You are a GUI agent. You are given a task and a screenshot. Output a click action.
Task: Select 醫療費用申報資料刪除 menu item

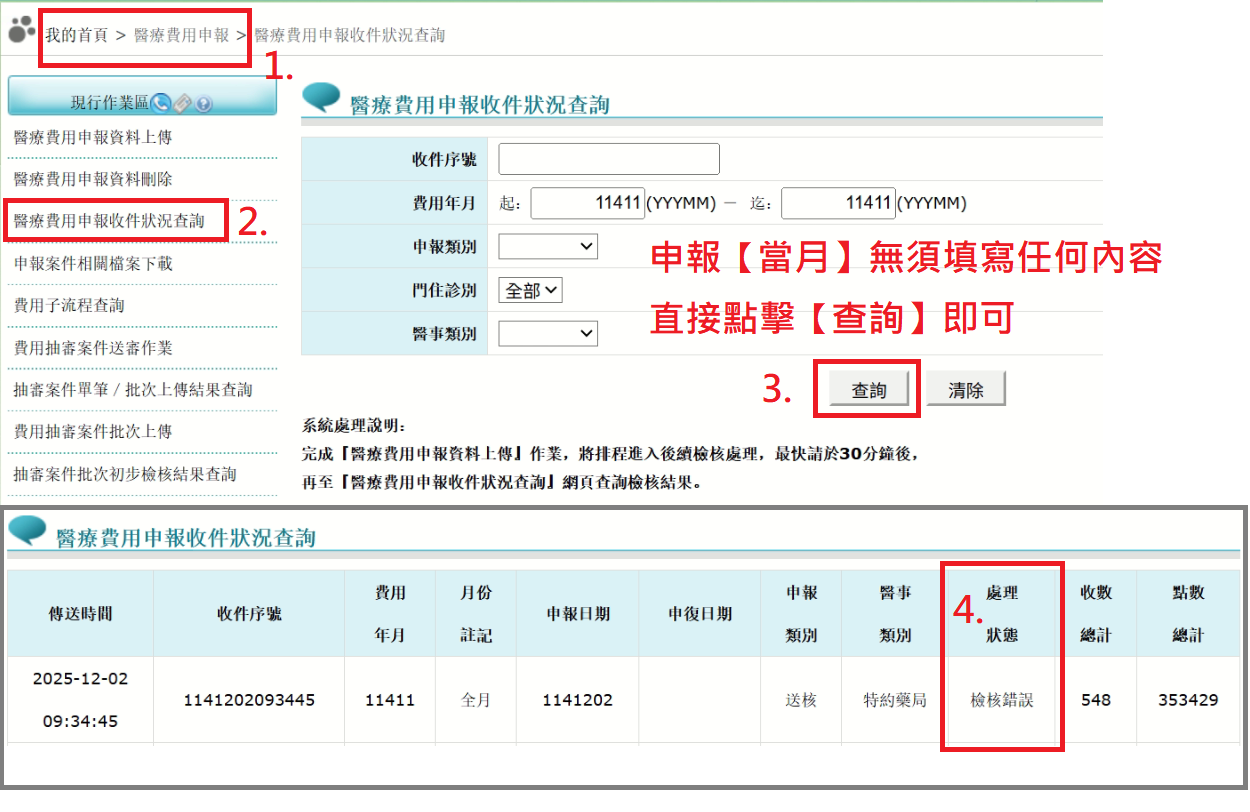click(x=92, y=179)
